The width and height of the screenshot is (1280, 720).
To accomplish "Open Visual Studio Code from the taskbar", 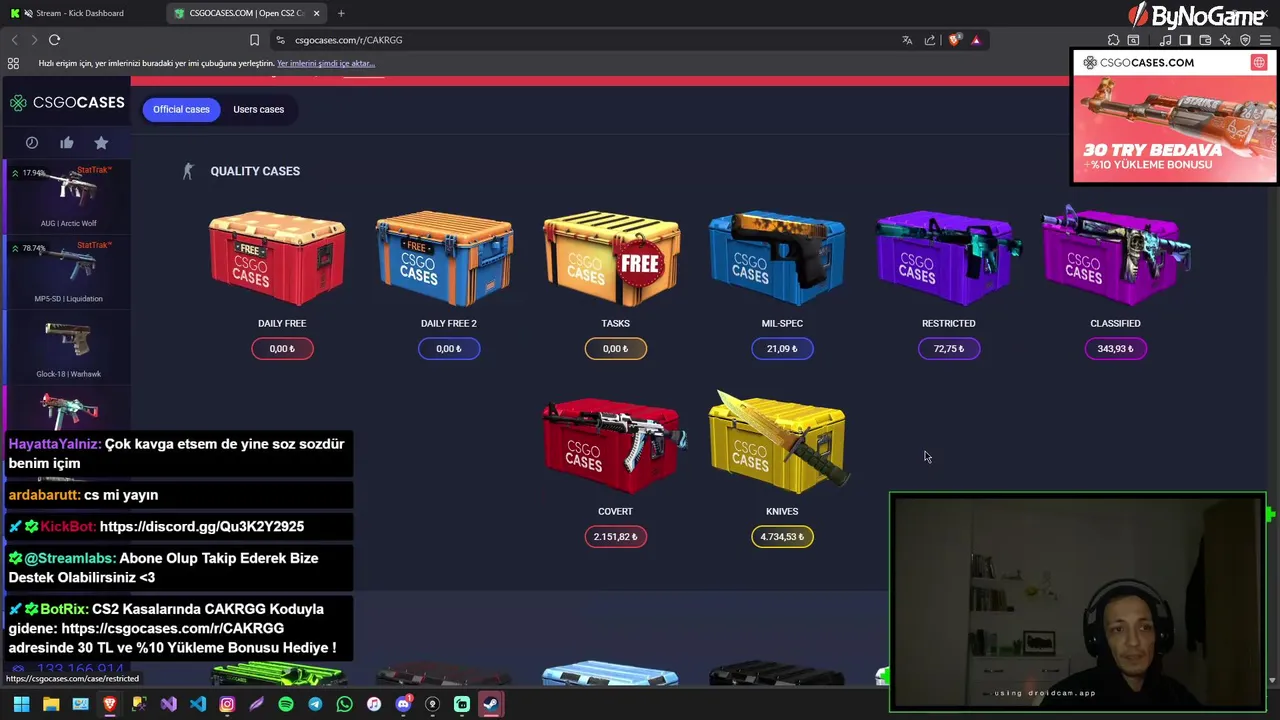I will coord(198,704).
